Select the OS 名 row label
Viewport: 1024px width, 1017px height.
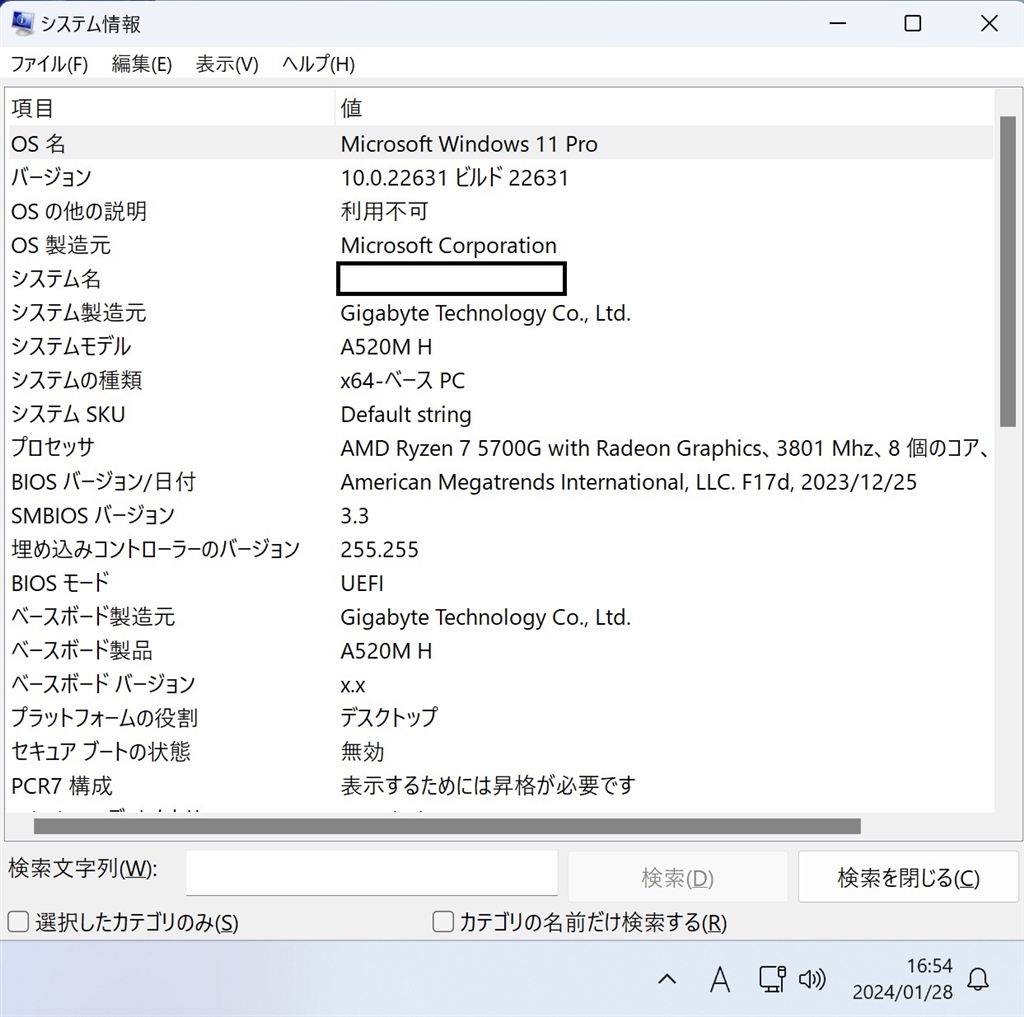click(x=39, y=144)
